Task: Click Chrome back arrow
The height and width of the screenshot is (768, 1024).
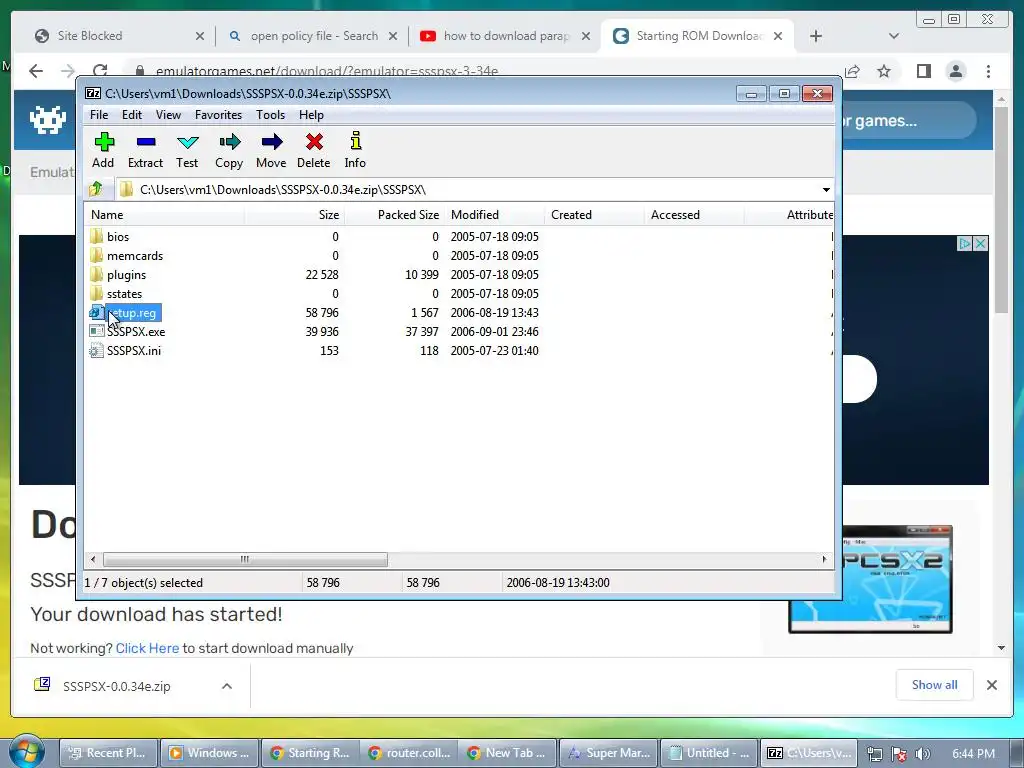Action: tap(36, 71)
